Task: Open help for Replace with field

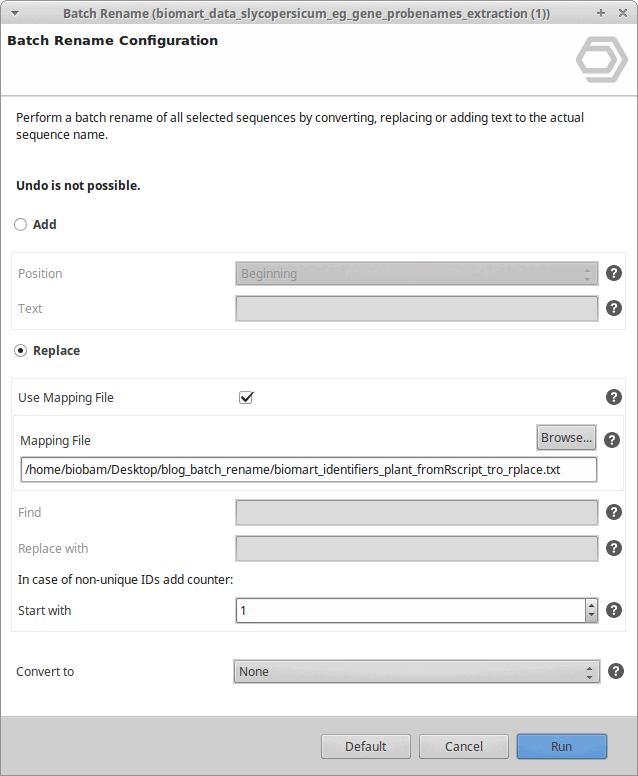Action: 614,548
